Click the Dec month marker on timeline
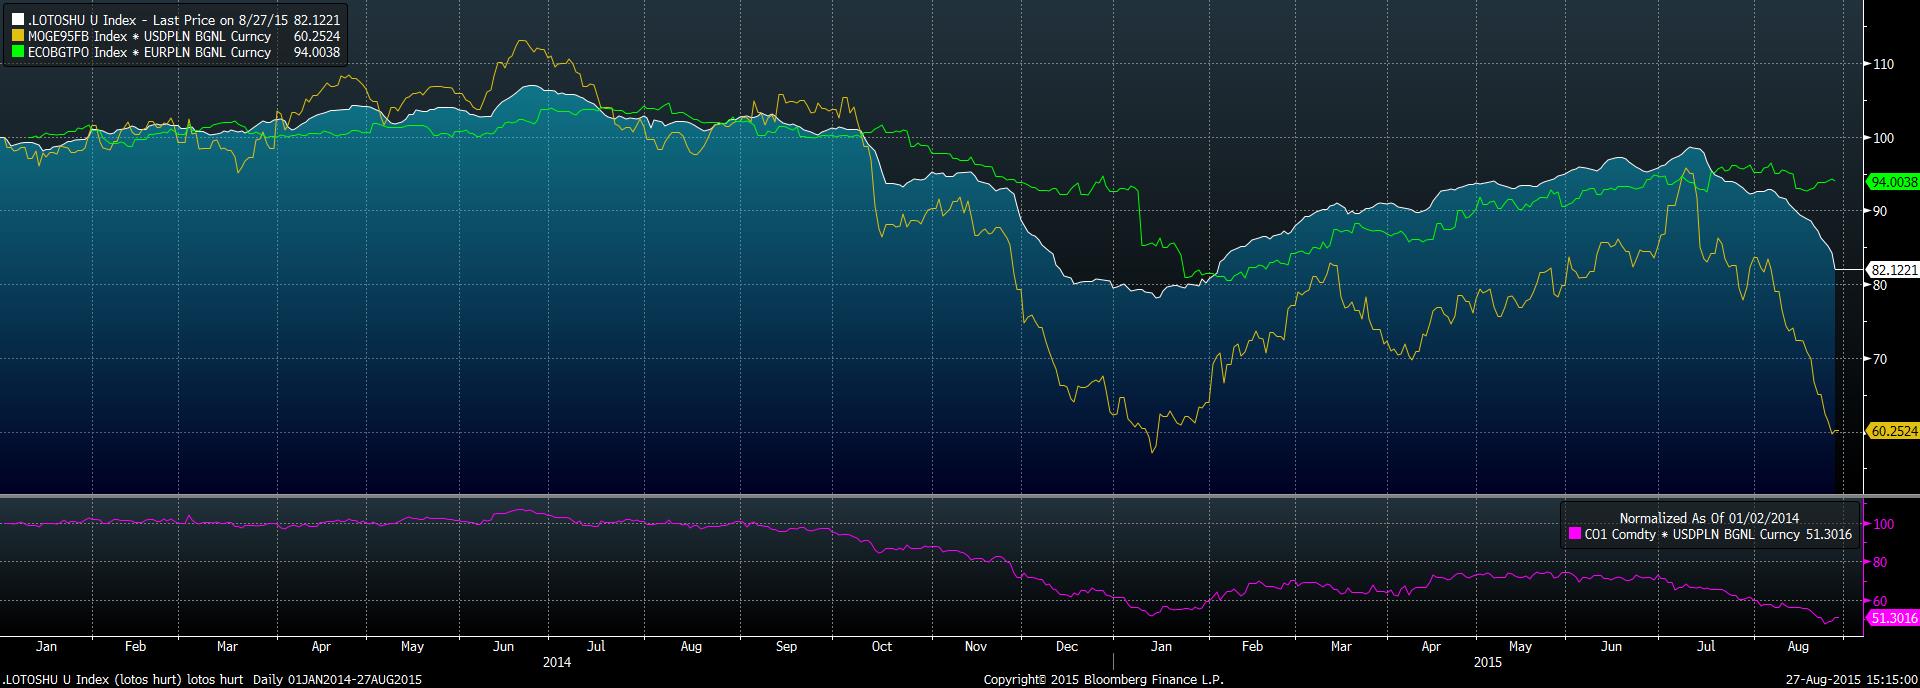Viewport: 1920px width, 688px height. [x=1067, y=647]
